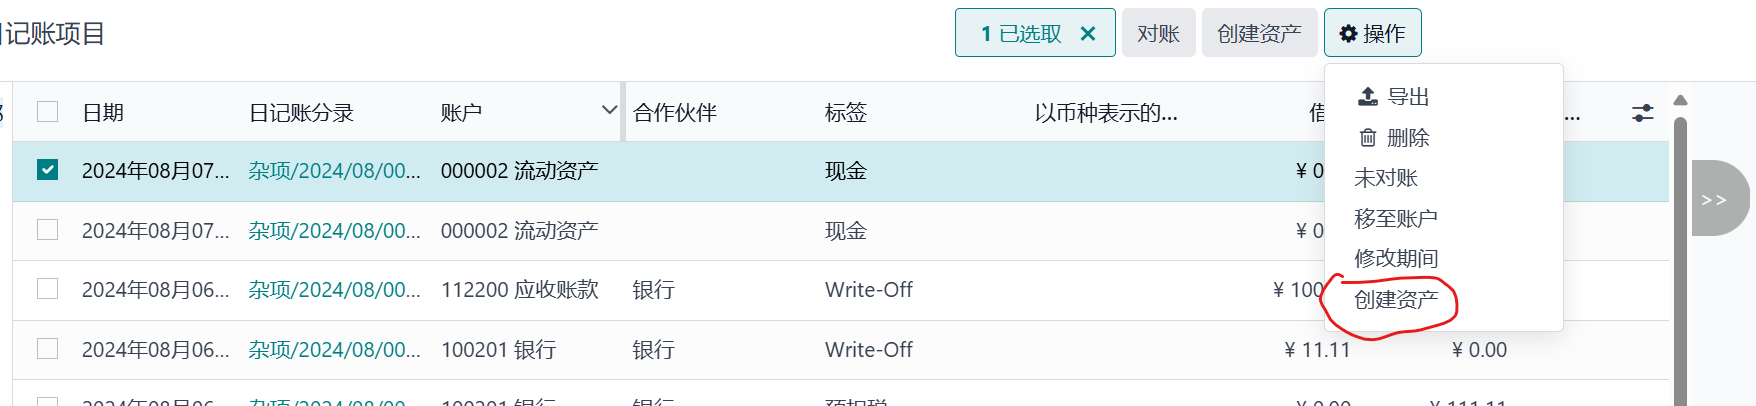The image size is (1756, 406).
Task: Expand the 账户 column dropdown arrow
Action: pyautogui.click(x=609, y=110)
